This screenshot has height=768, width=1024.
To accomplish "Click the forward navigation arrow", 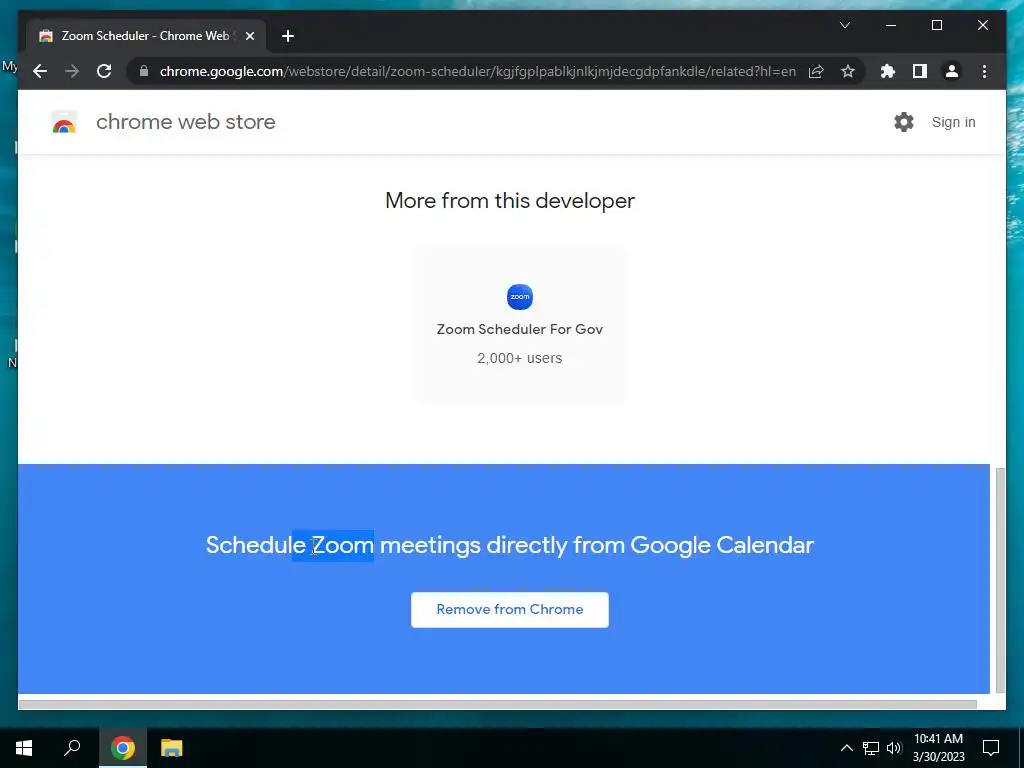I will (72, 71).
